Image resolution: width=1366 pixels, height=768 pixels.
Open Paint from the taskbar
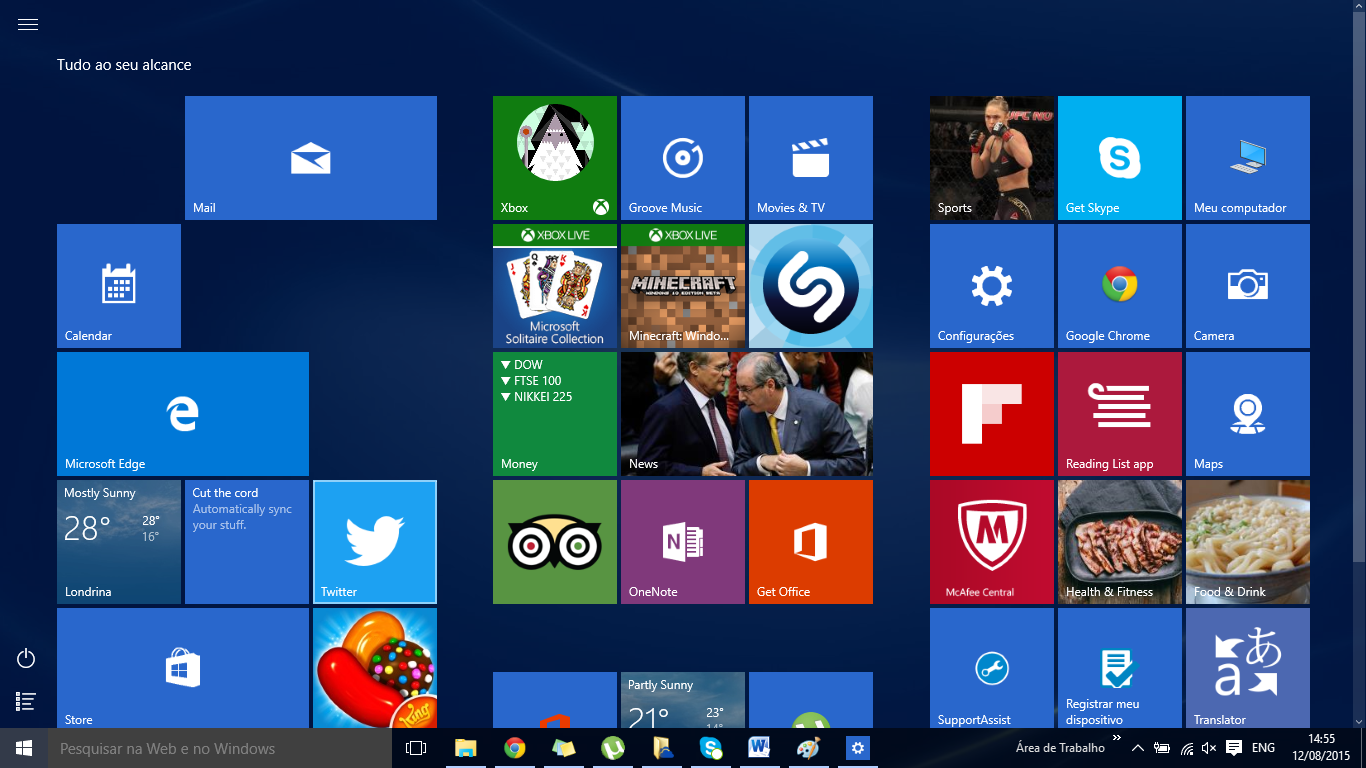809,748
